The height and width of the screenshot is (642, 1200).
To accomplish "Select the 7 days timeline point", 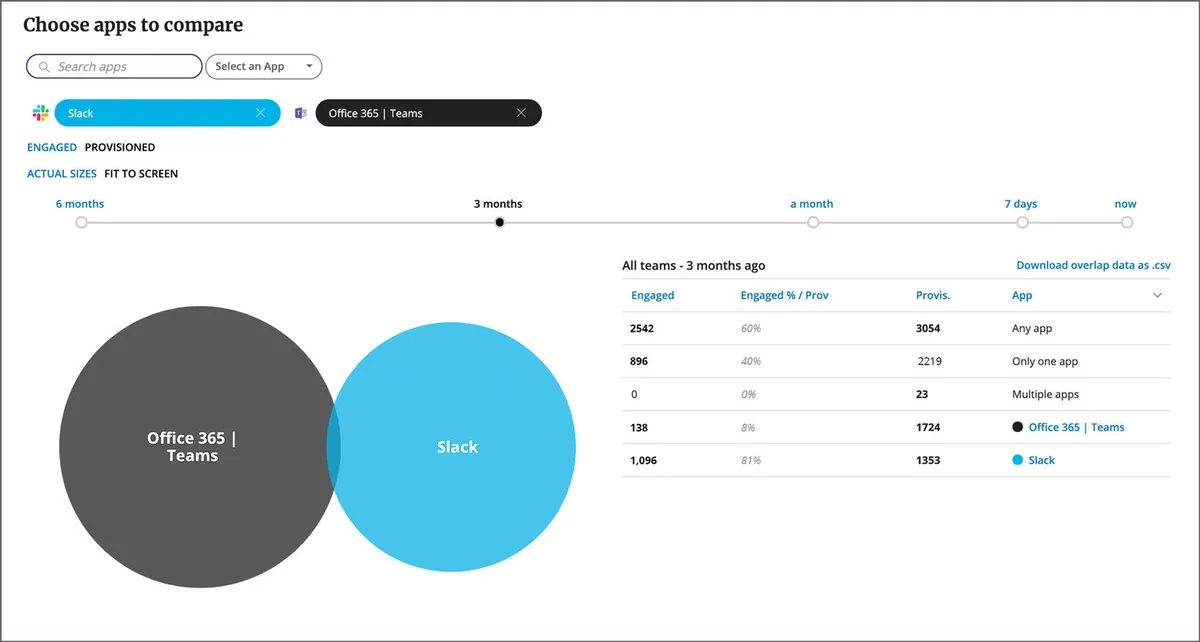I will [x=1022, y=222].
